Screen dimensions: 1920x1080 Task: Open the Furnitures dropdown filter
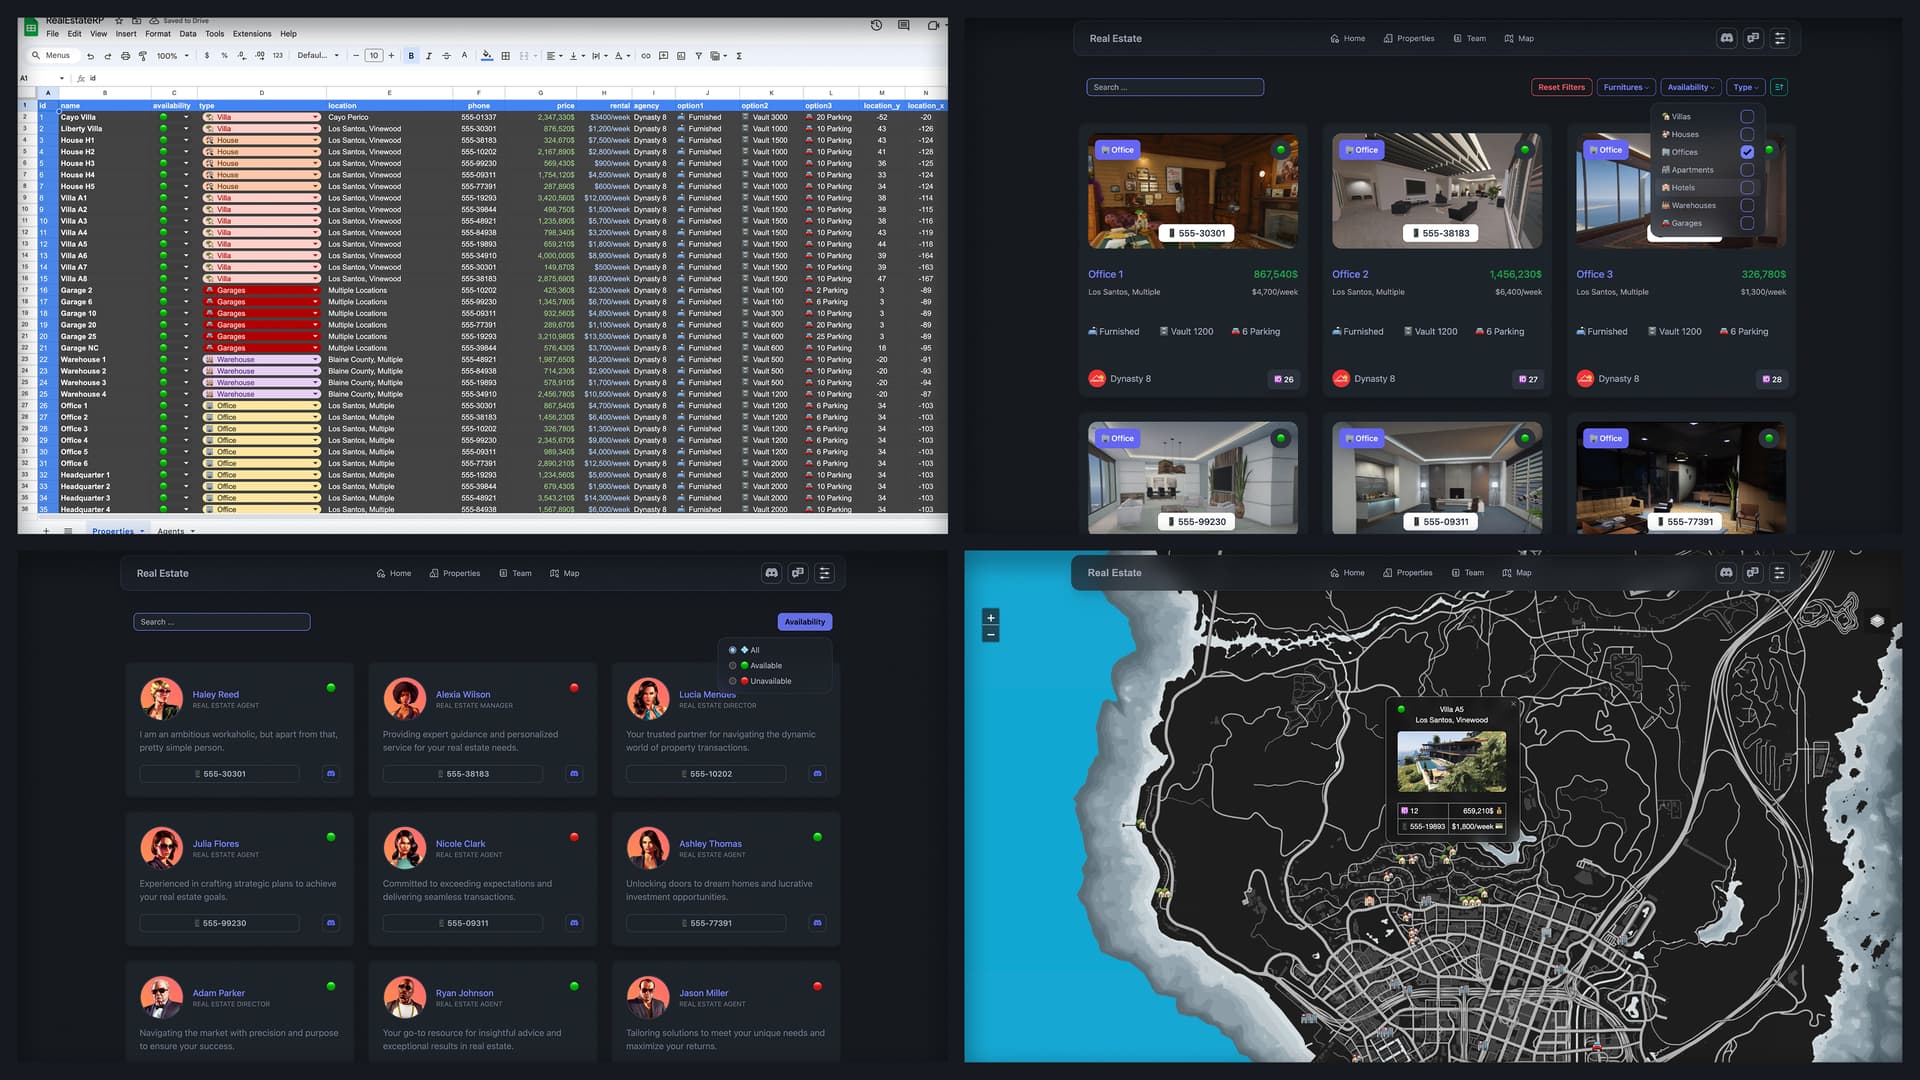pos(1625,87)
